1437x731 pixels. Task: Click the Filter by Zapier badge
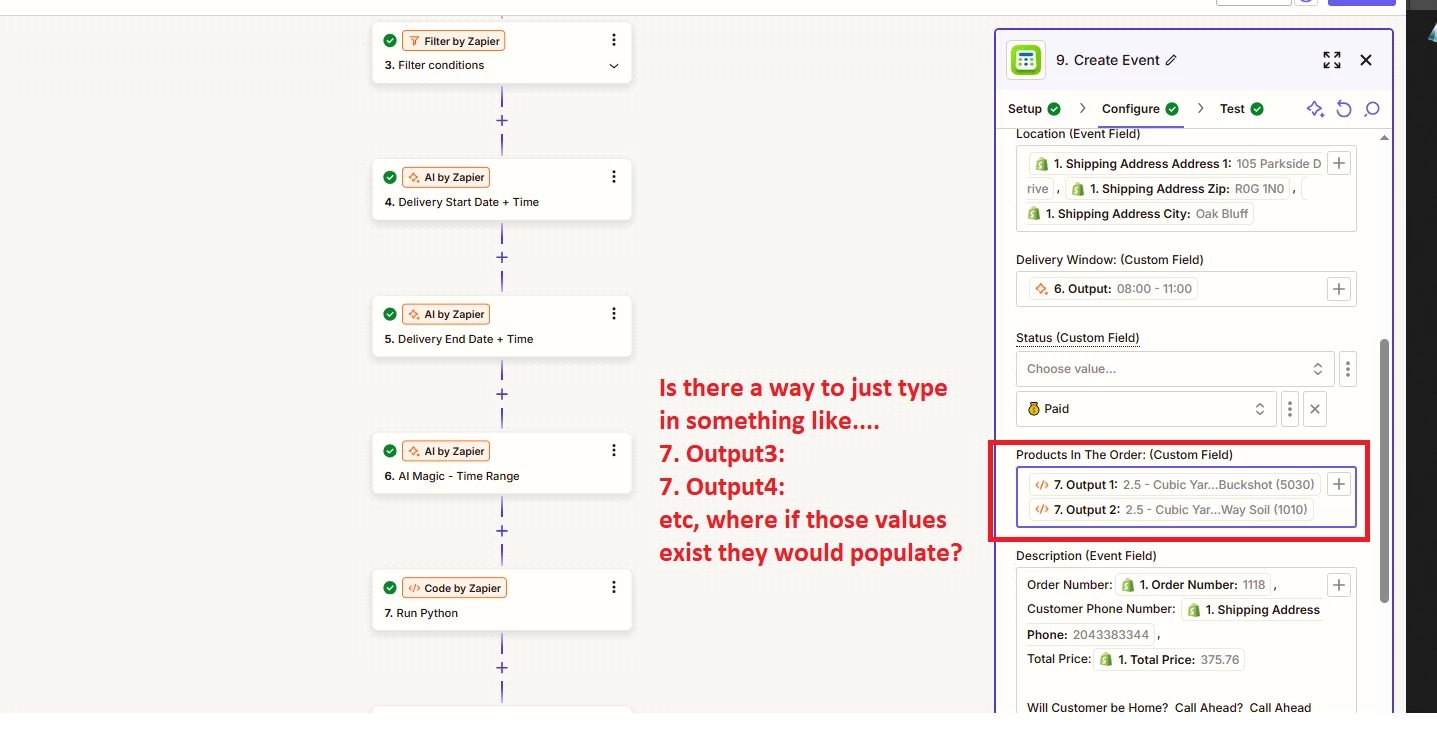452,41
